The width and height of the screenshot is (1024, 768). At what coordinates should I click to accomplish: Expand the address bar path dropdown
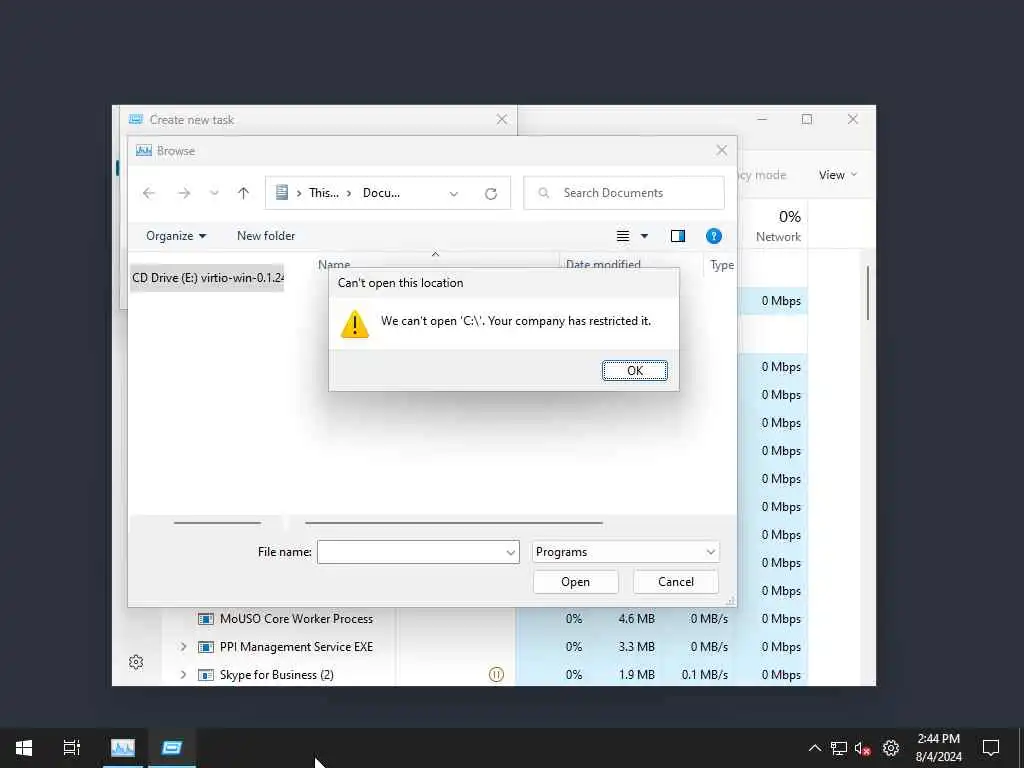coord(453,193)
